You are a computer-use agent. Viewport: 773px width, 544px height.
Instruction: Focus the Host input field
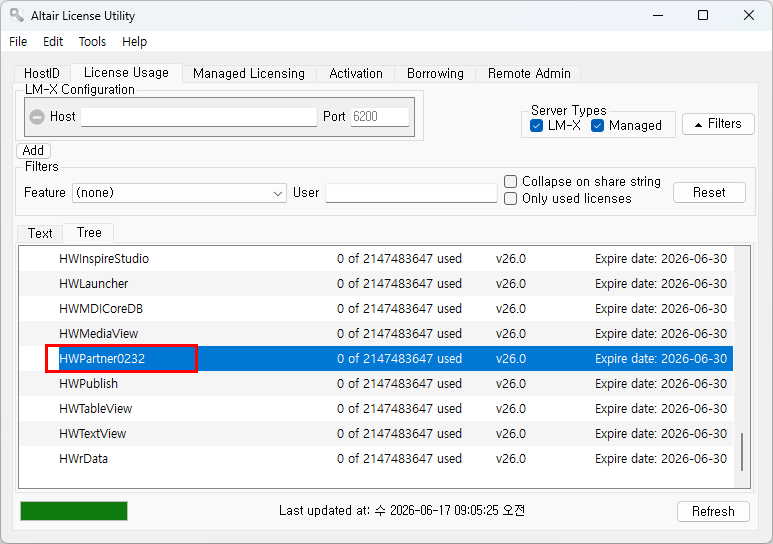(199, 117)
